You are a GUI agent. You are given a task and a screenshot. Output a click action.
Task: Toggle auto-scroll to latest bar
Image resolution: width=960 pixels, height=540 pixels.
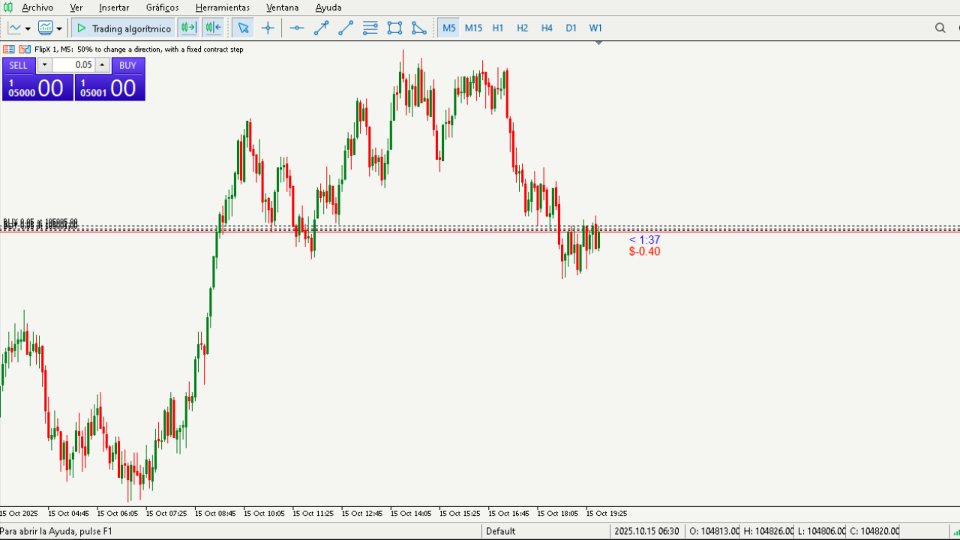(x=189, y=28)
